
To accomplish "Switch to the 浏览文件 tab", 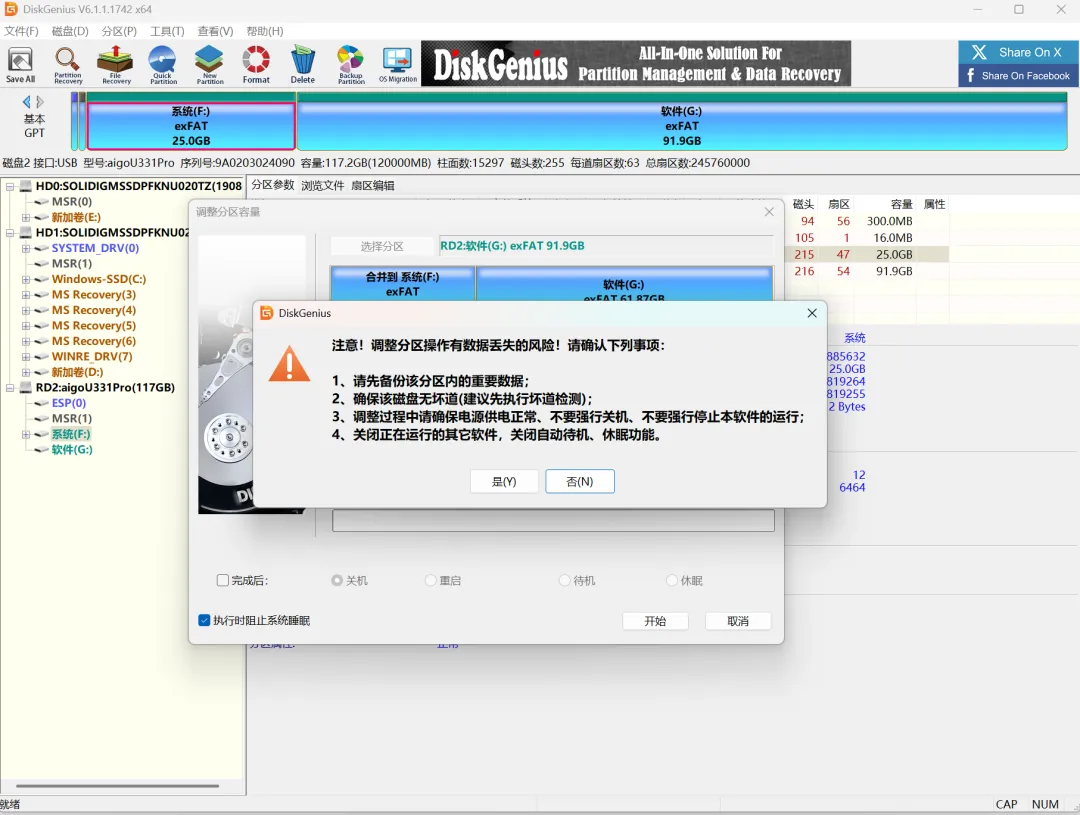I will 322,185.
